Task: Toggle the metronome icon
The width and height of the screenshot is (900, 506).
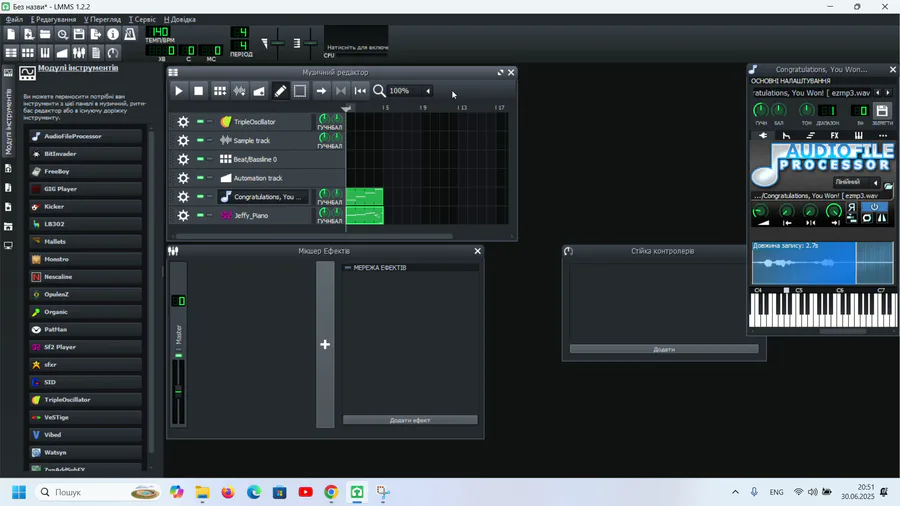Action: point(130,34)
